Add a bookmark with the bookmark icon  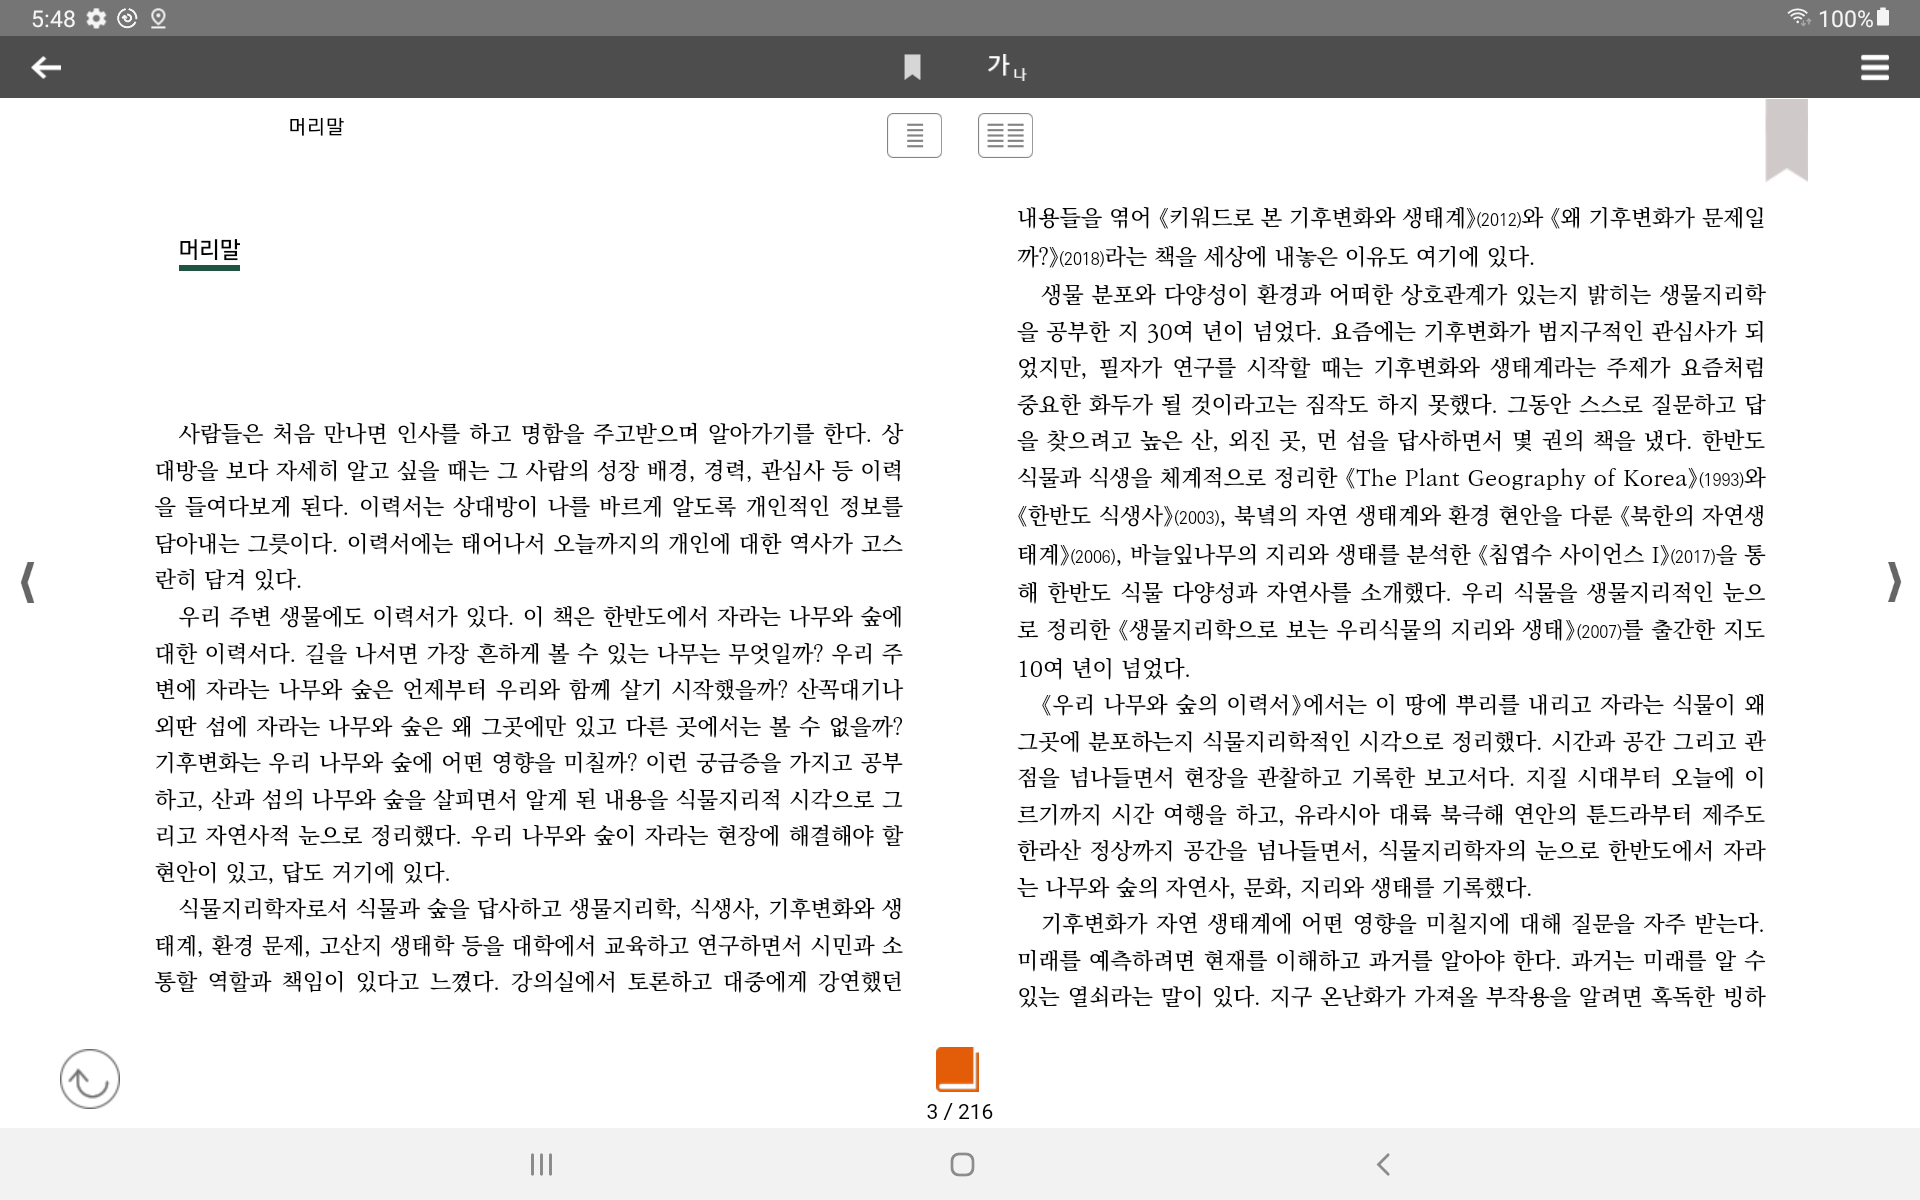(x=912, y=67)
